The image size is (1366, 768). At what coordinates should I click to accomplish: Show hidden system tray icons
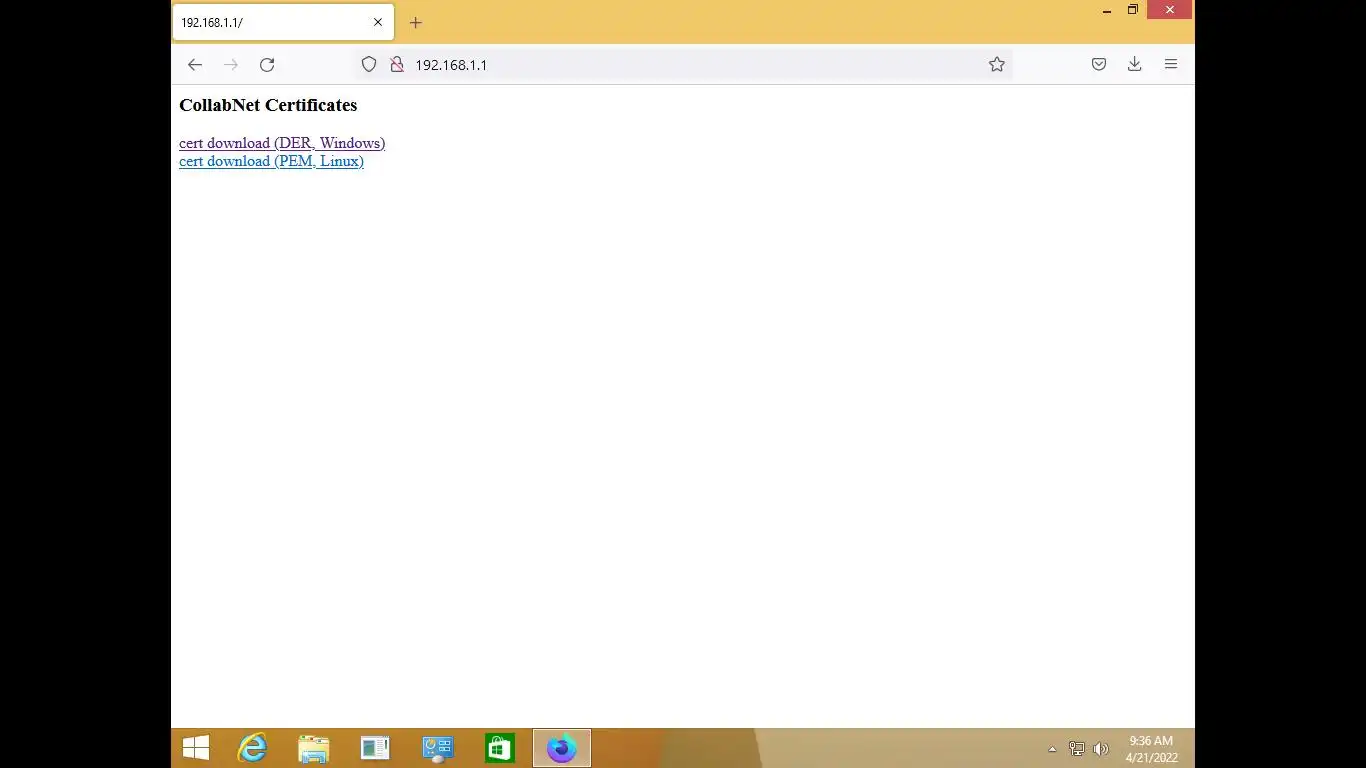(1052, 749)
